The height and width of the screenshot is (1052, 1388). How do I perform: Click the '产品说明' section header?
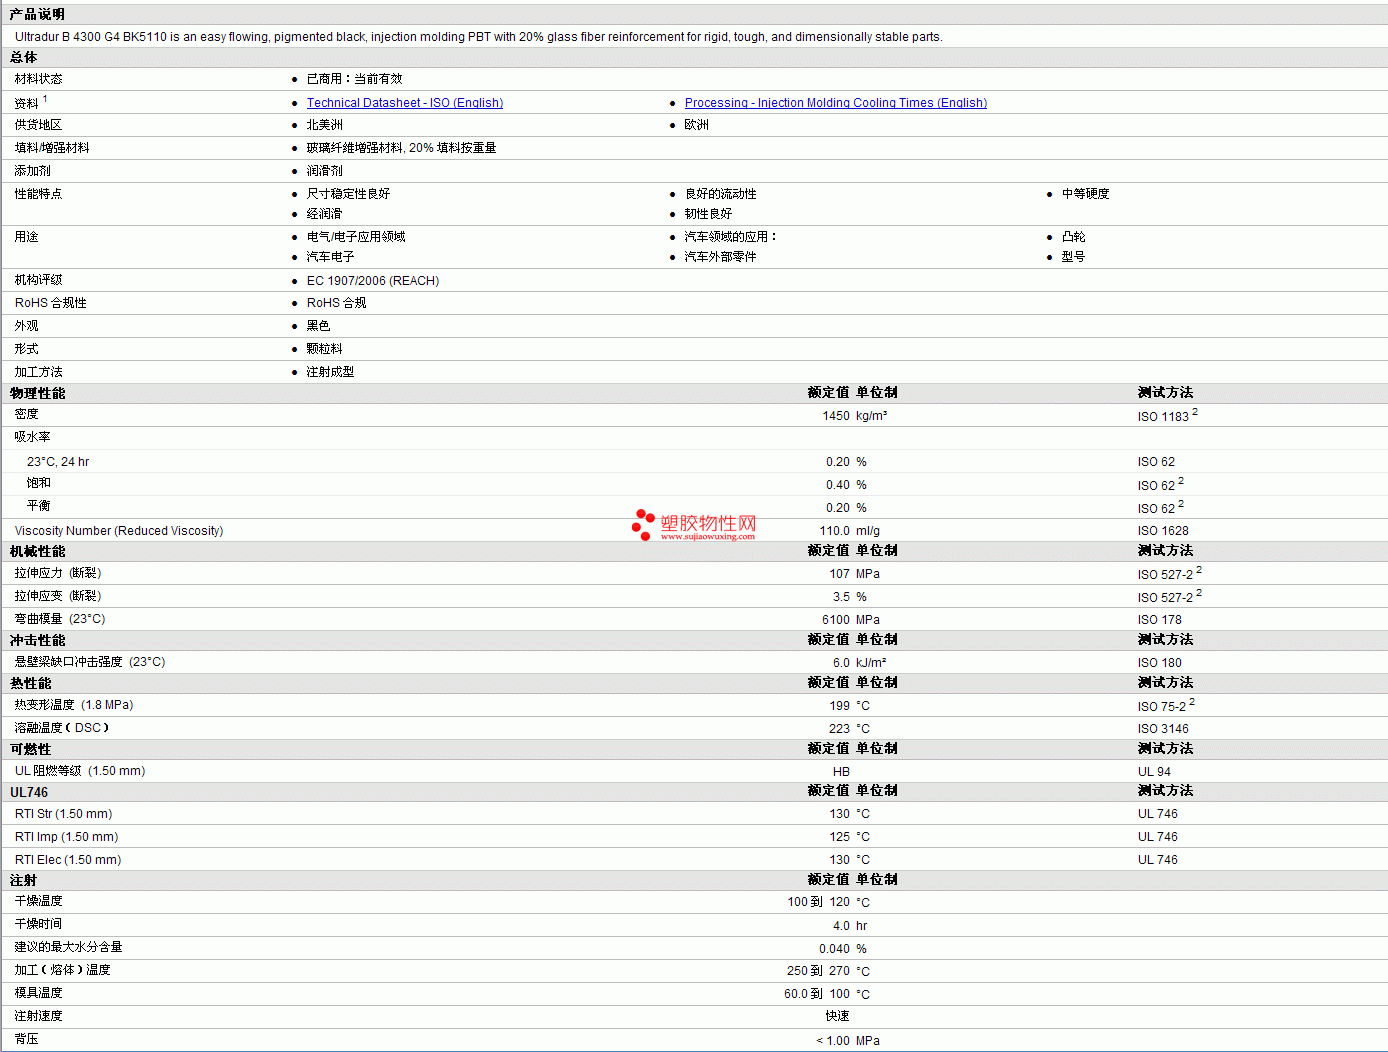pyautogui.click(x=37, y=14)
